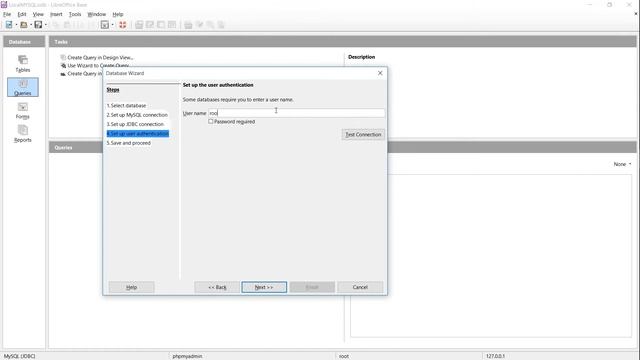The image size is (640, 360).
Task: Click the Form toolbar icon
Action: pos(105,25)
